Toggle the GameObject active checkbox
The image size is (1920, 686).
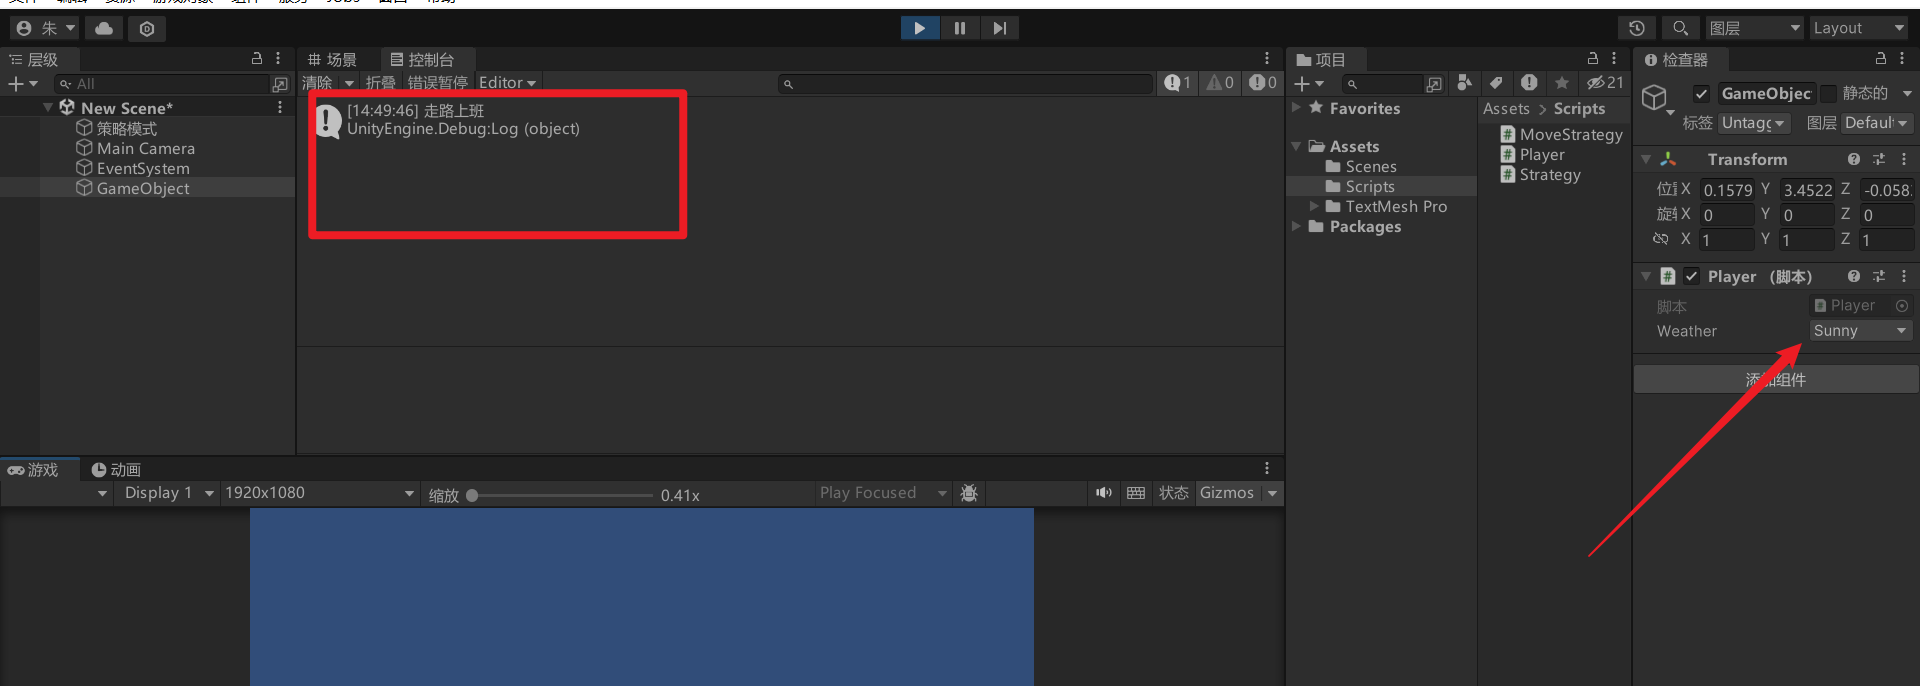tap(1701, 94)
